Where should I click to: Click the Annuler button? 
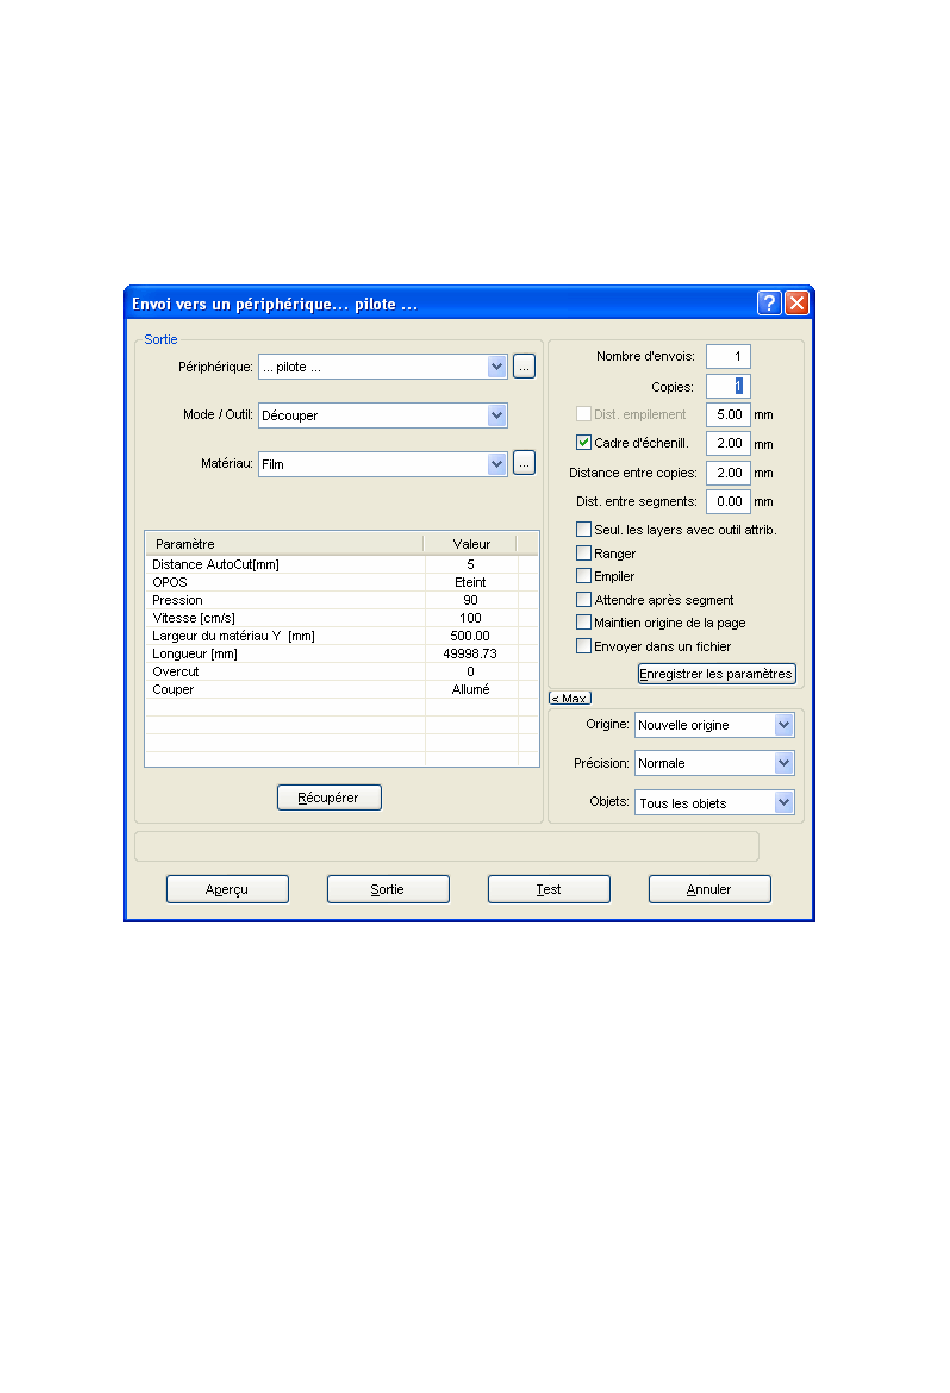pyautogui.click(x=710, y=889)
